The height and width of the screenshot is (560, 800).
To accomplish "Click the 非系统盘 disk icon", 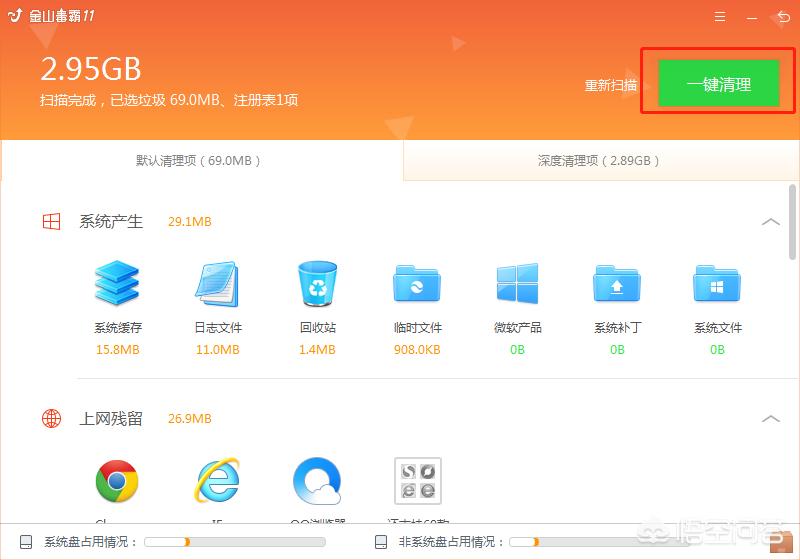I will pyautogui.click(x=381, y=542).
